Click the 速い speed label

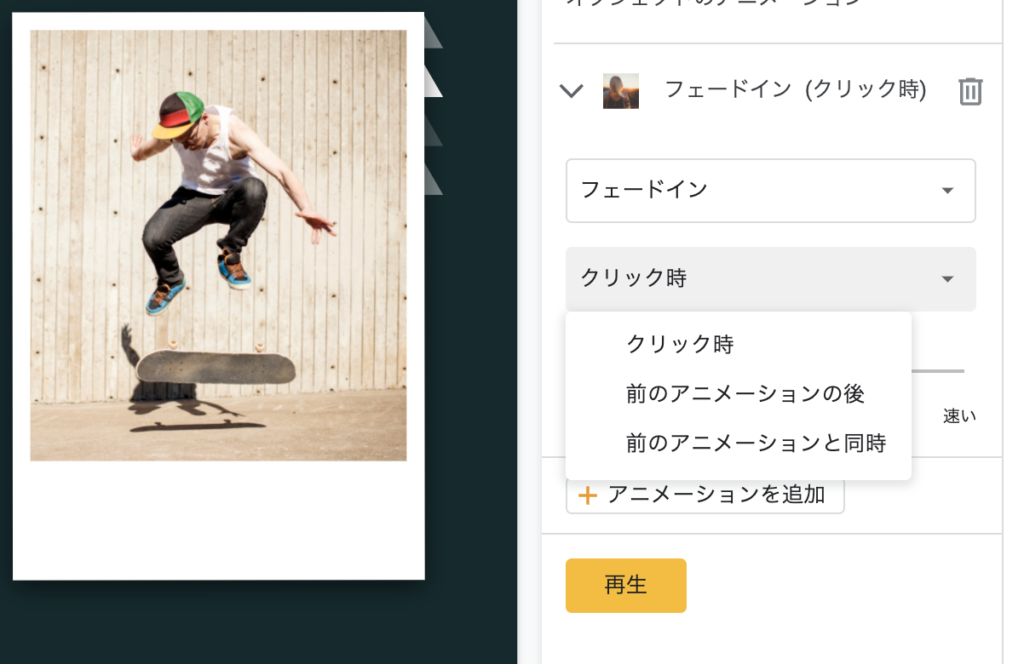click(959, 416)
